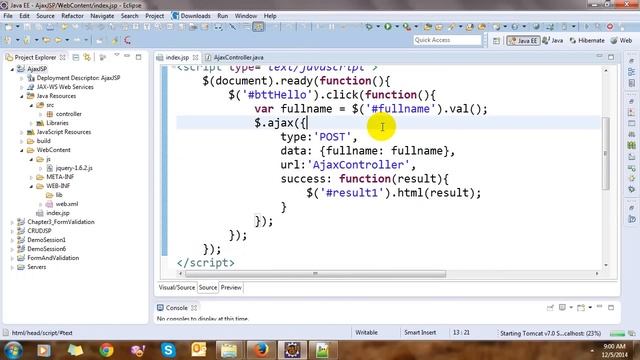The width and height of the screenshot is (640, 360).
Task: Click the Save toolbar icon
Action: tap(27, 27)
